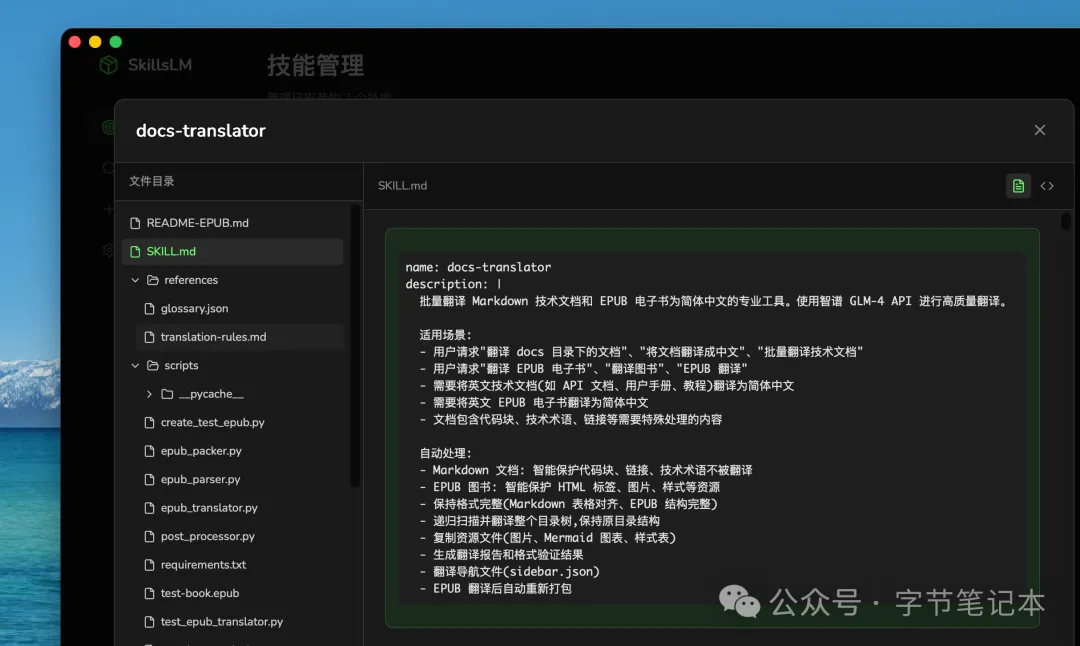The height and width of the screenshot is (646, 1080).
Task: Select the green target icon in the left sidebar
Action: coord(108,126)
